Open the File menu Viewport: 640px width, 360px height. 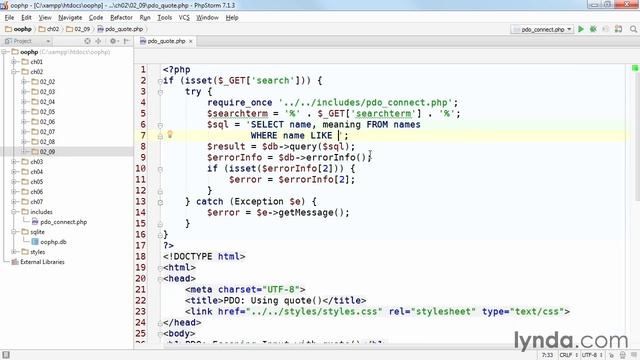[9, 18]
